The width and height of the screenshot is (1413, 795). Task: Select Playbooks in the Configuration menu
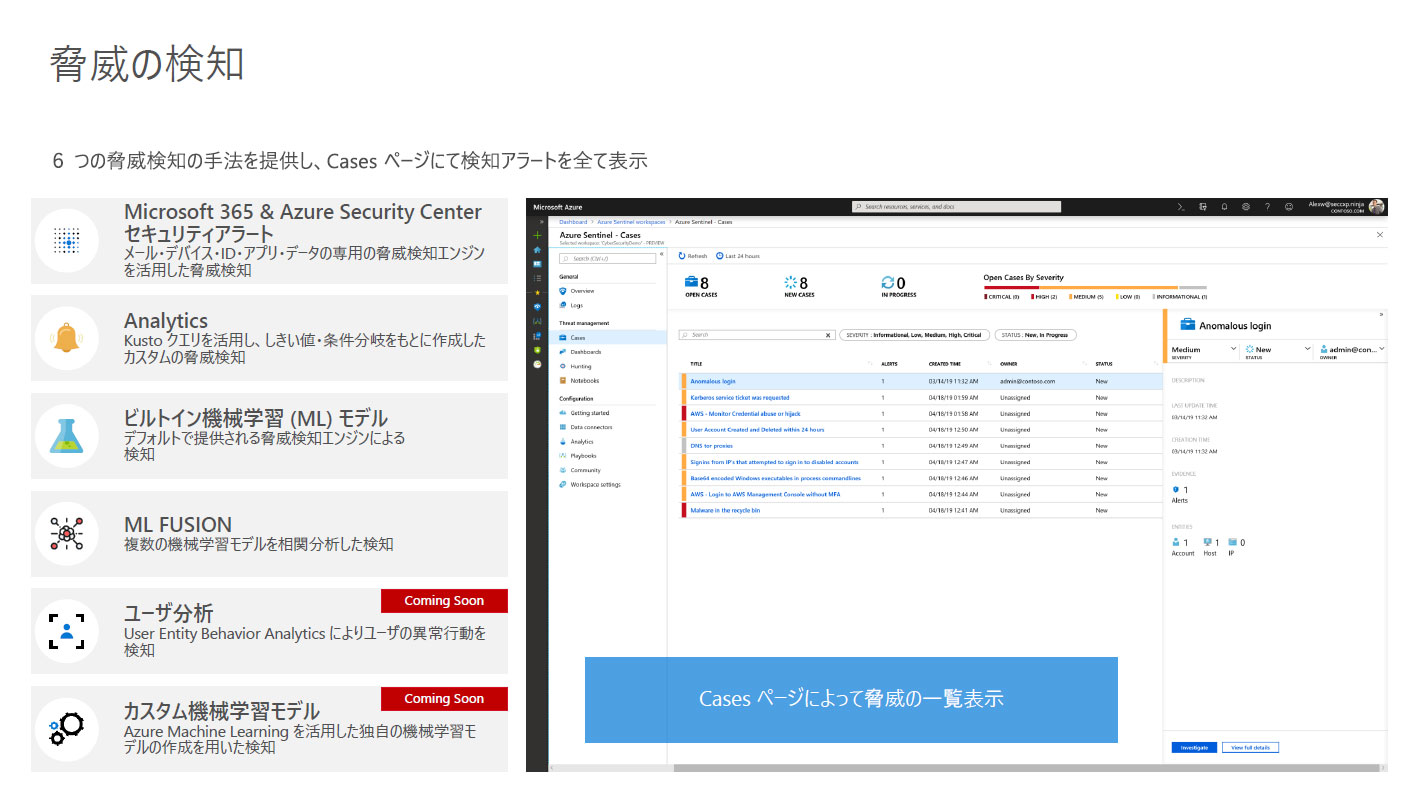coord(583,456)
